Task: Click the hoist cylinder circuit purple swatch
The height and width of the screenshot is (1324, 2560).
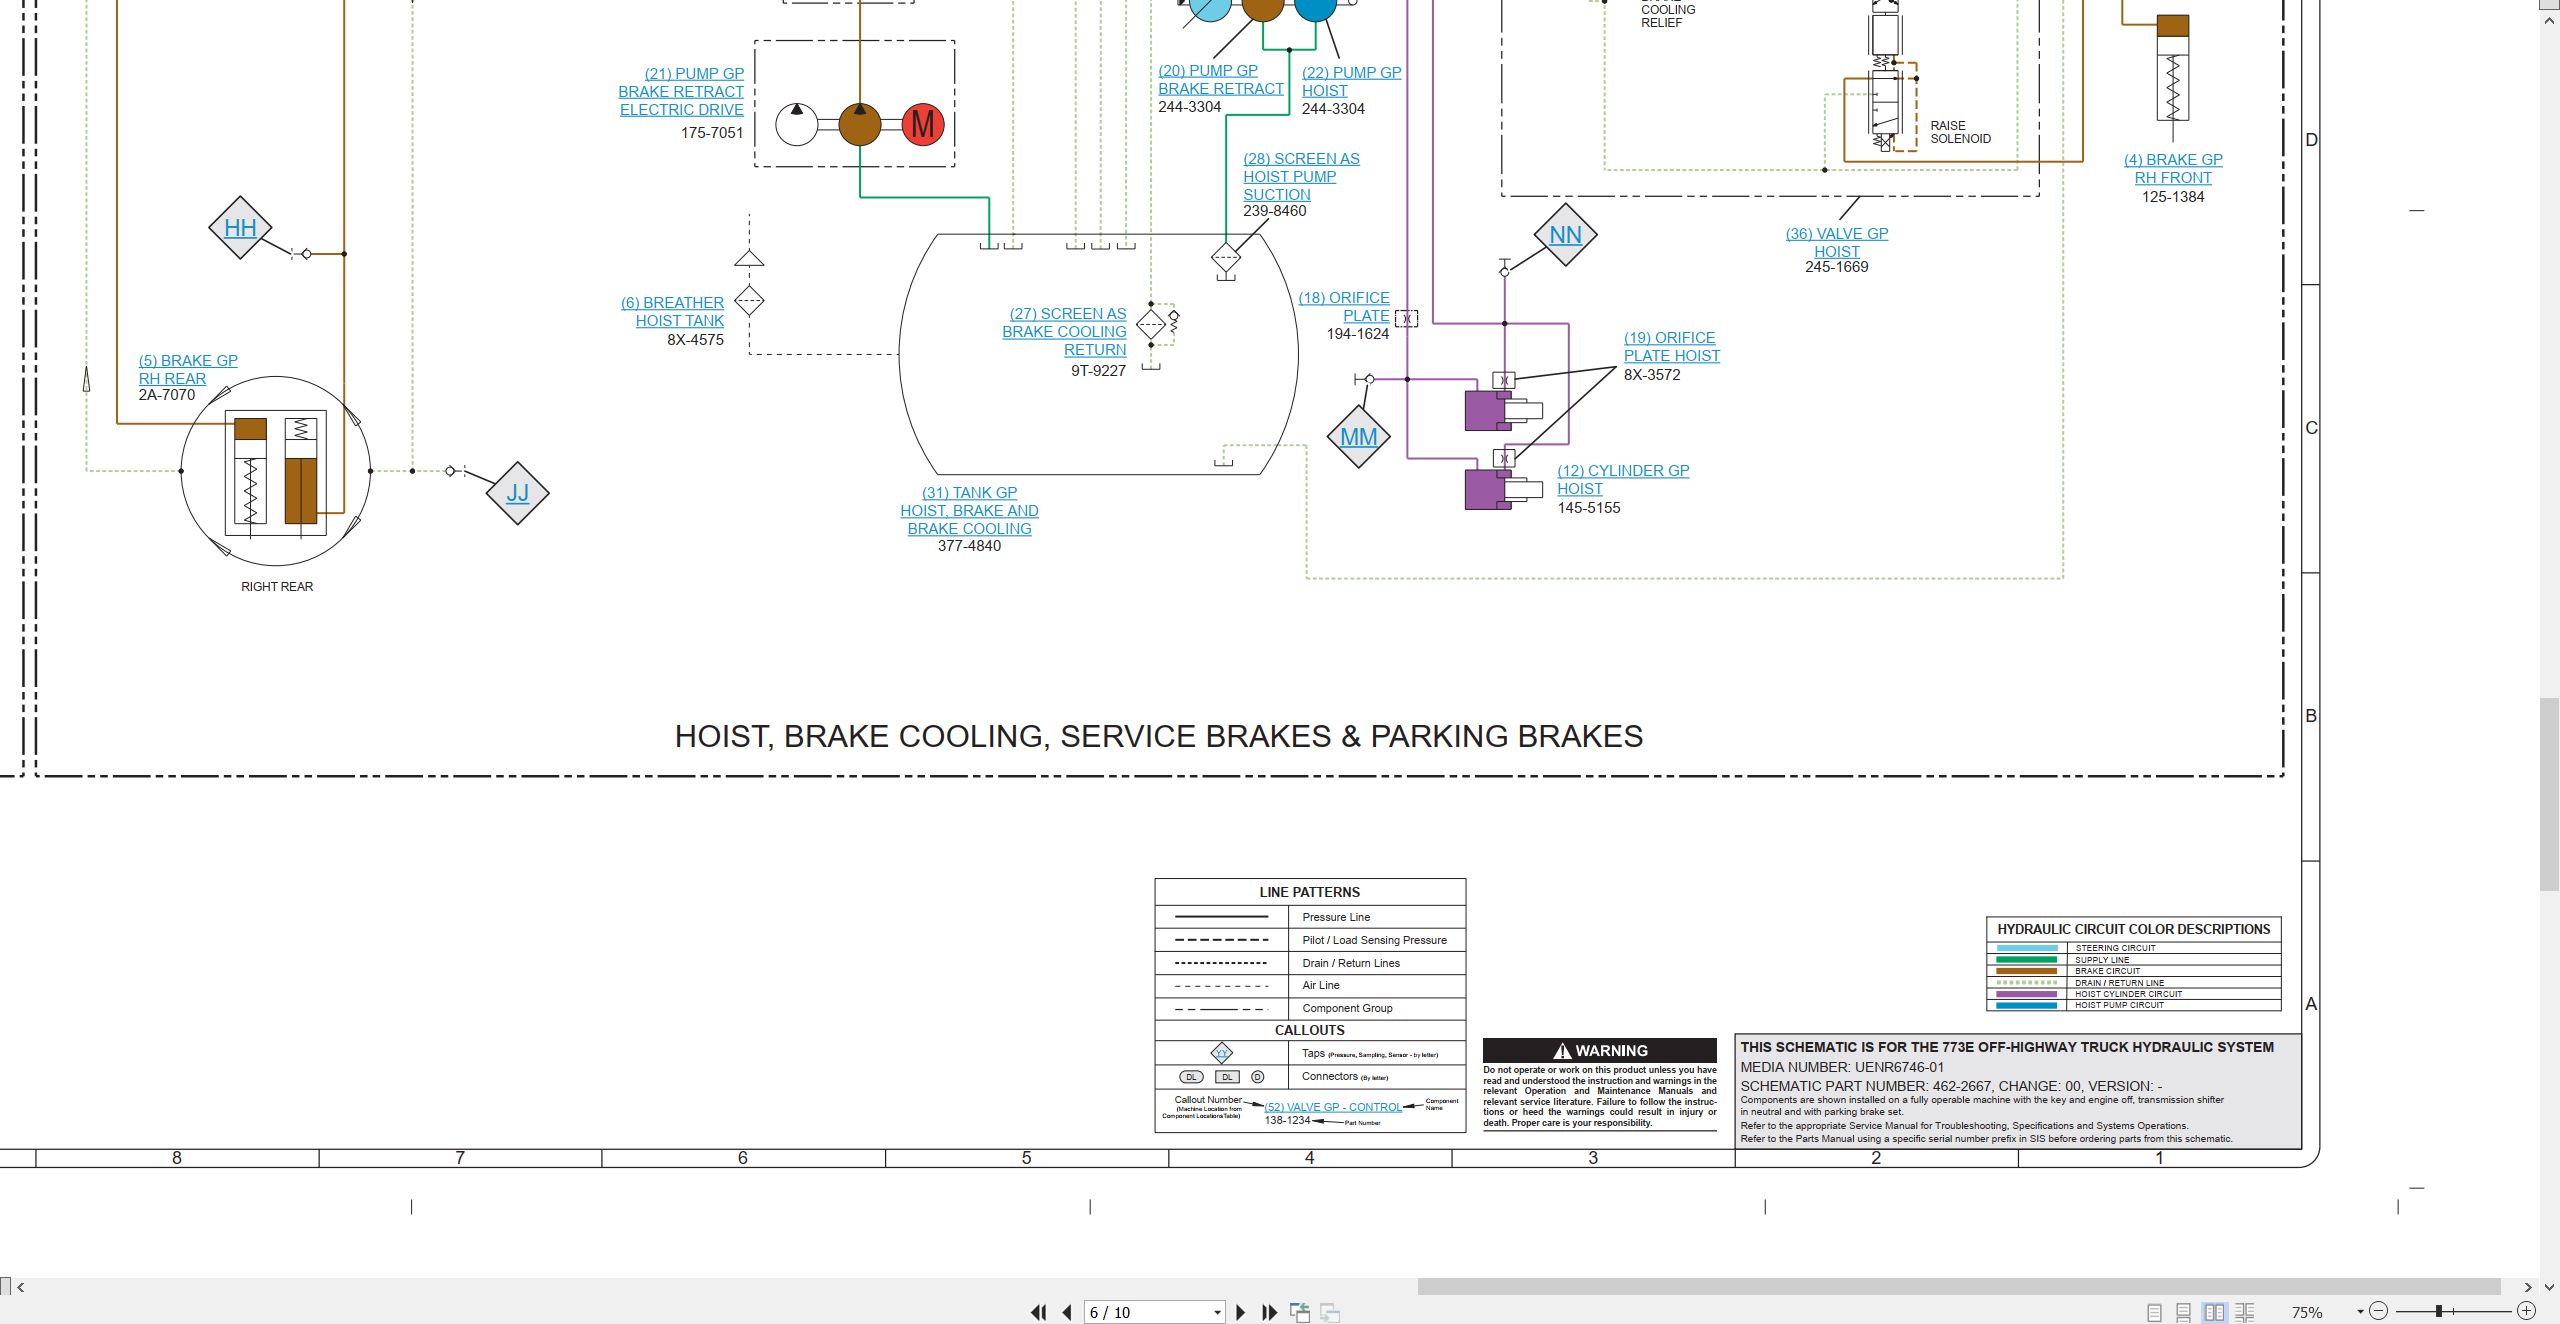Action: 2027,994
